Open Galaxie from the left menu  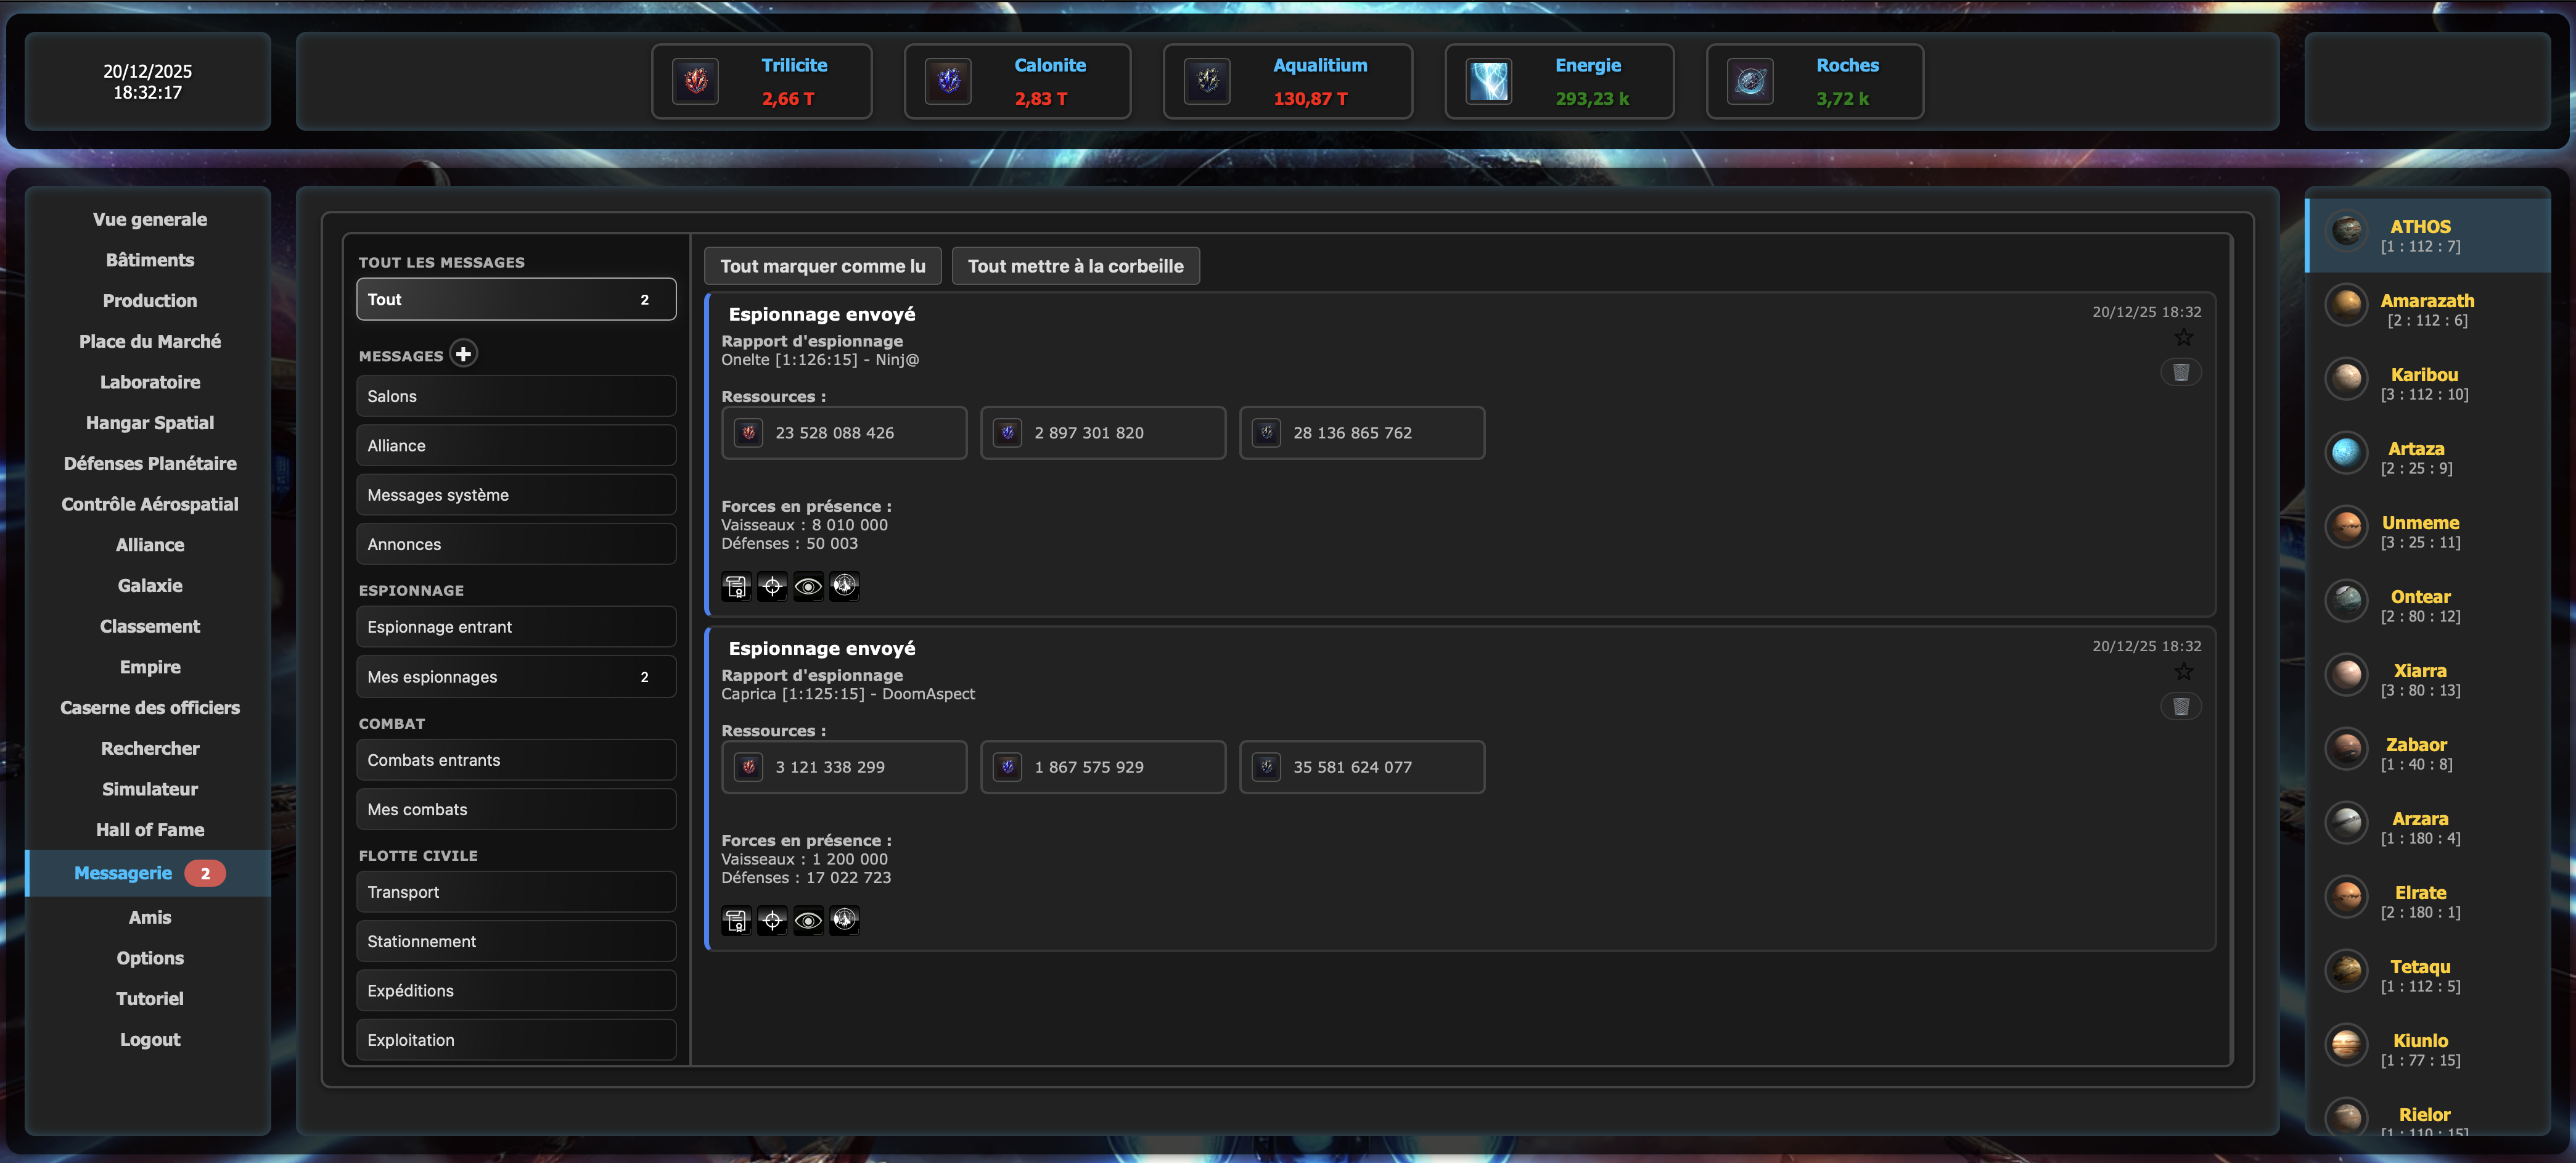(x=150, y=586)
